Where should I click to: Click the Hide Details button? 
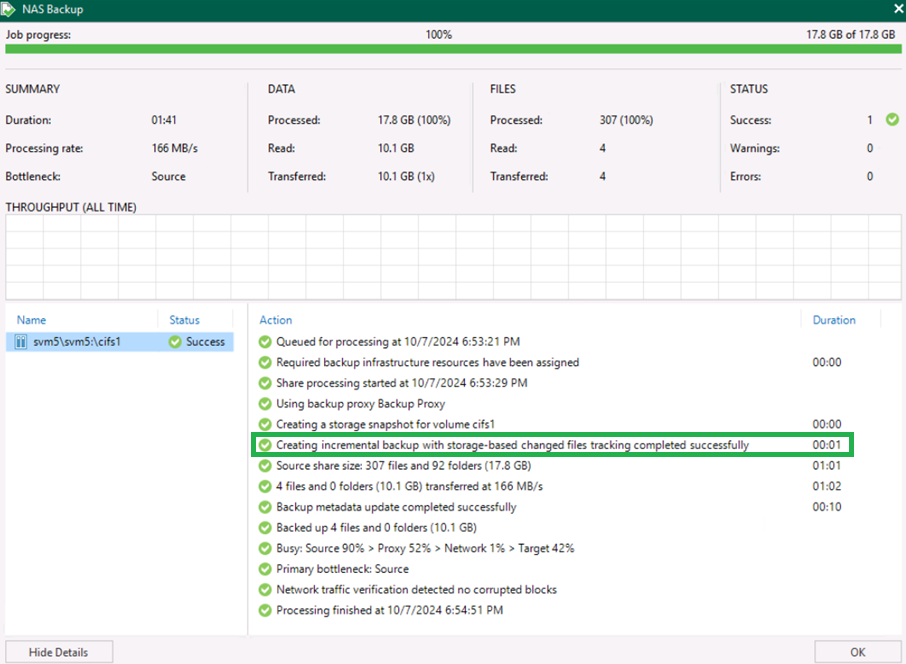[x=58, y=652]
